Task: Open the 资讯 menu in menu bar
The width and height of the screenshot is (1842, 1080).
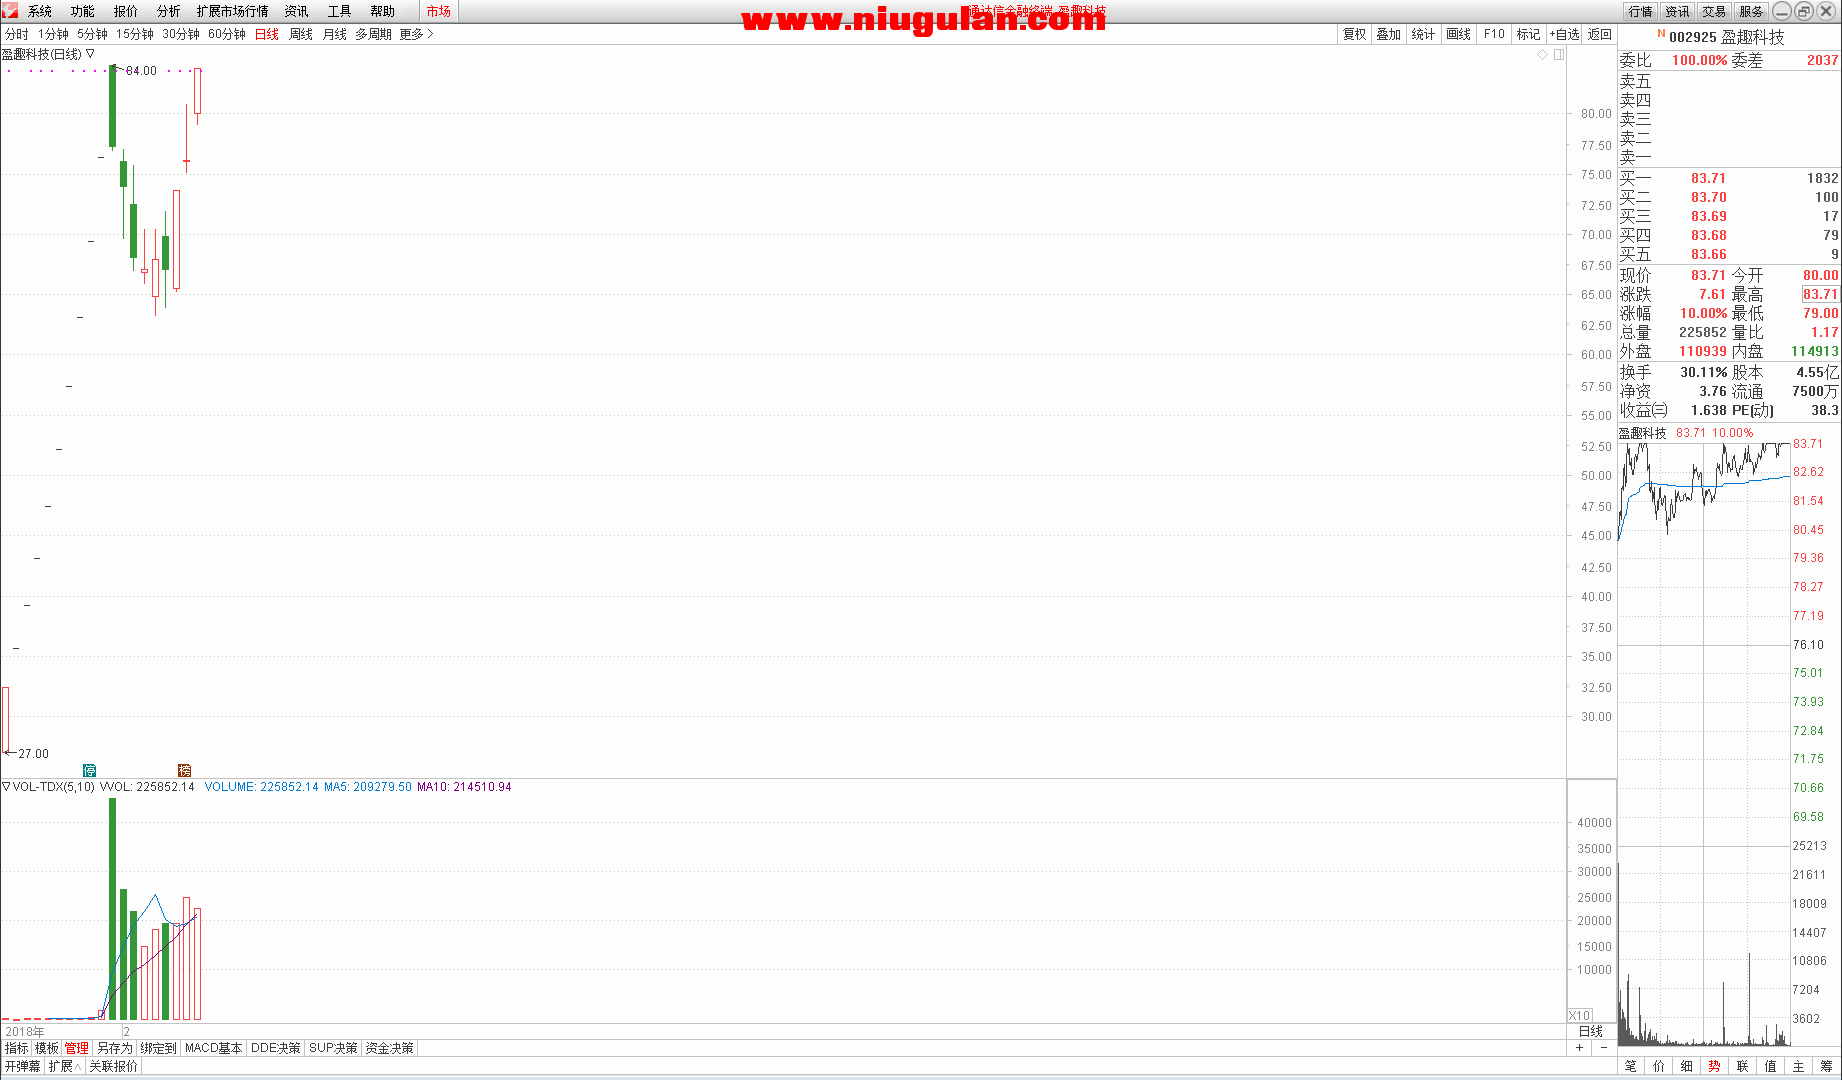Action: pos(297,11)
